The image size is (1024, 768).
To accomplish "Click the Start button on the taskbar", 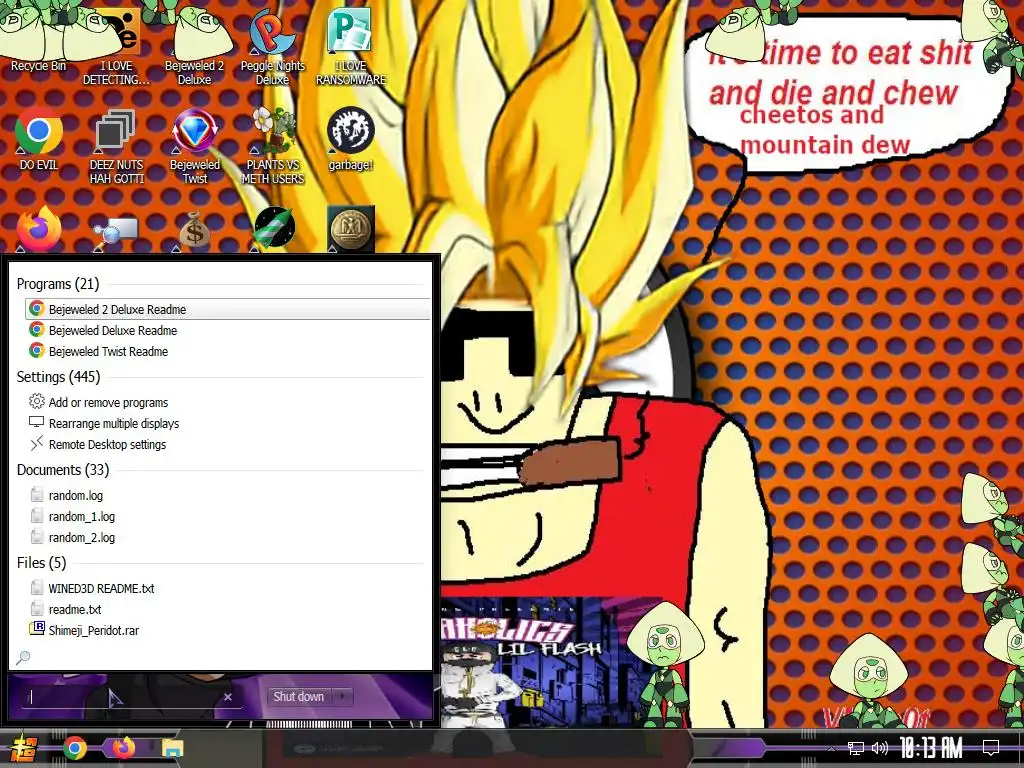I will [x=22, y=749].
